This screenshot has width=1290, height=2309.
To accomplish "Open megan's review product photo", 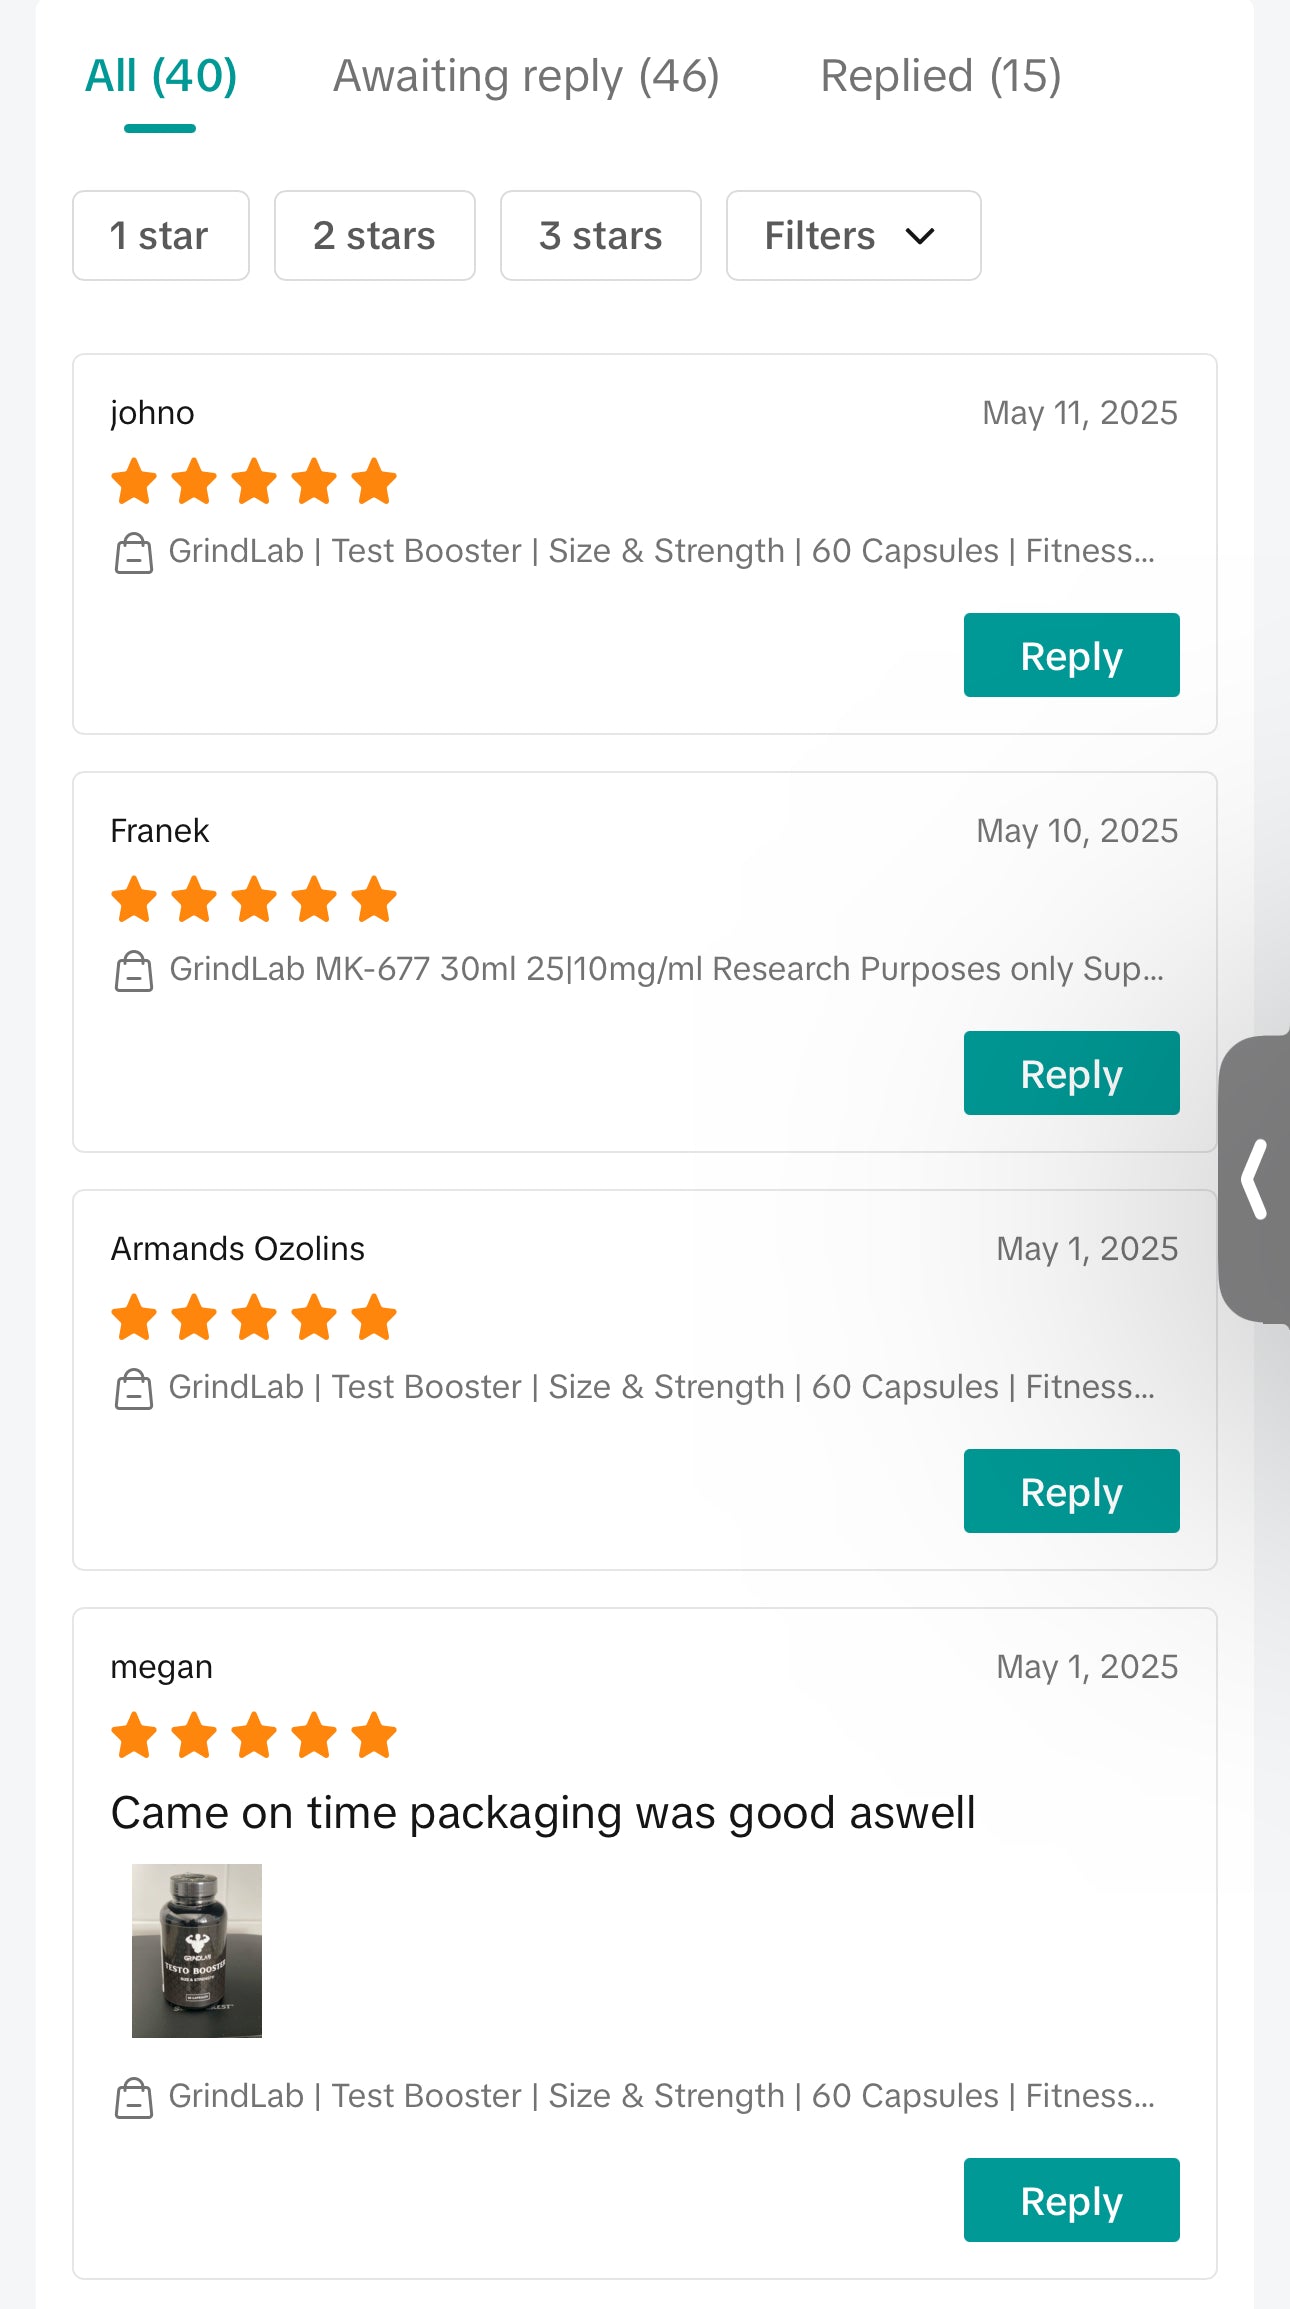I will tap(197, 1950).
